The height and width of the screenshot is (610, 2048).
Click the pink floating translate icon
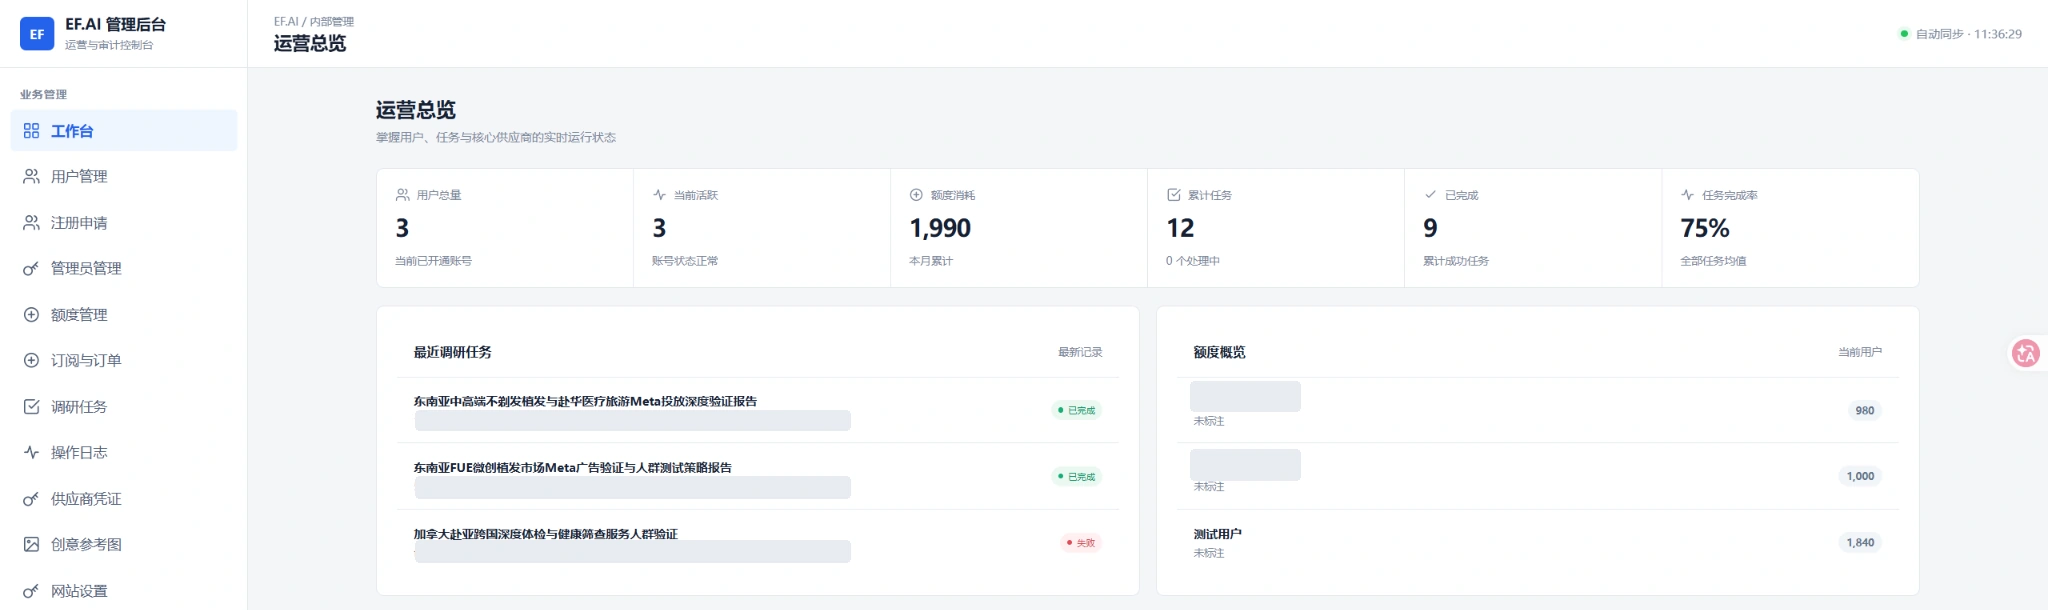2026,353
